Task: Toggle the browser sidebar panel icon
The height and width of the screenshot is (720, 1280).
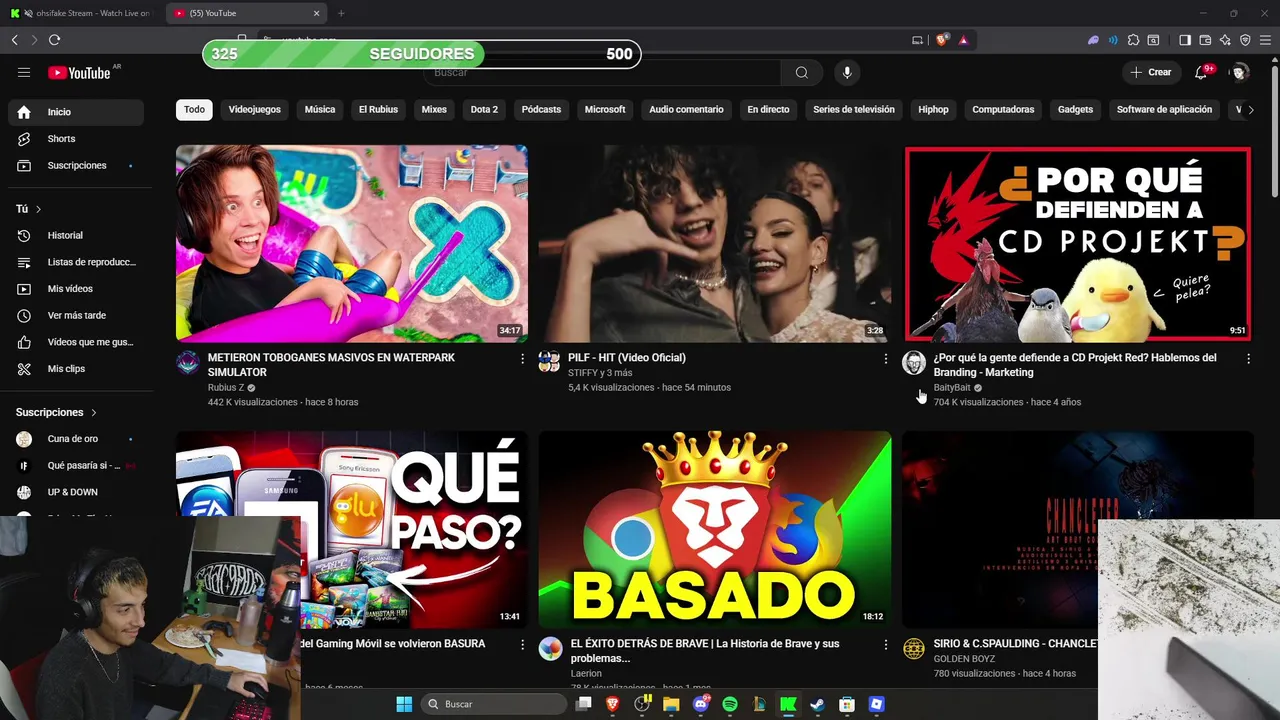Action: click(x=1185, y=40)
